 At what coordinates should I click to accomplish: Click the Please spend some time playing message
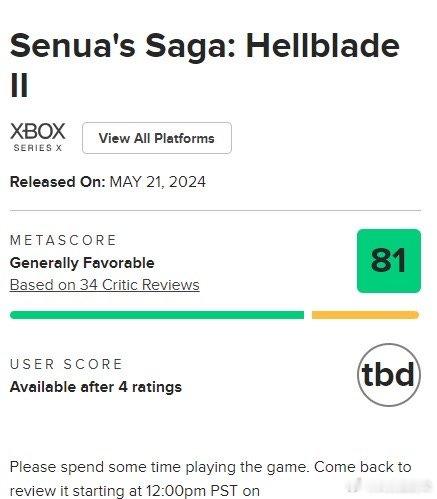(210, 467)
